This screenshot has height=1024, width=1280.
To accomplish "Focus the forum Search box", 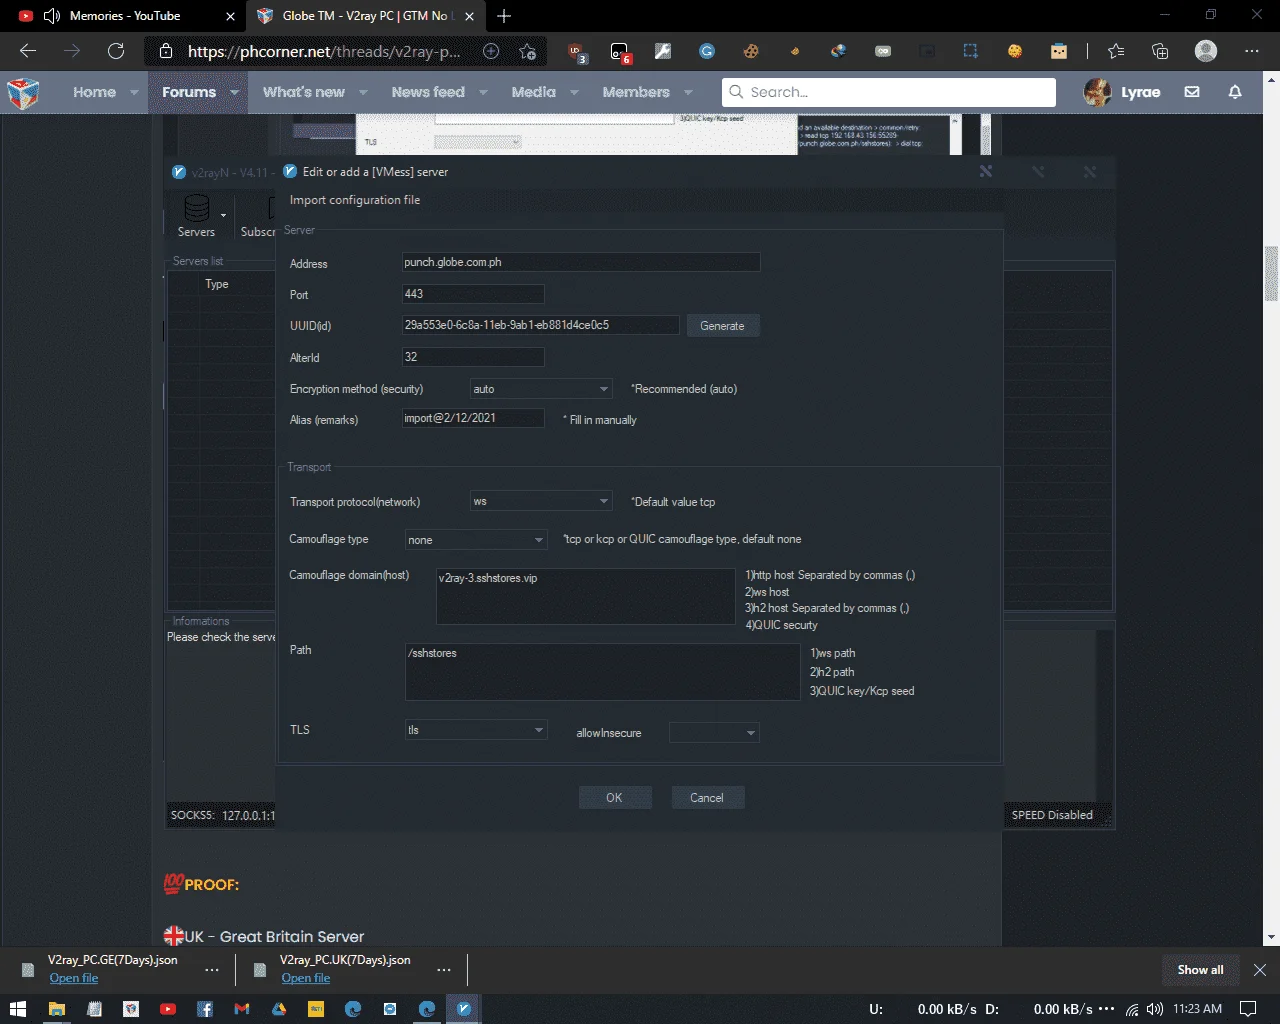I will 889,92.
